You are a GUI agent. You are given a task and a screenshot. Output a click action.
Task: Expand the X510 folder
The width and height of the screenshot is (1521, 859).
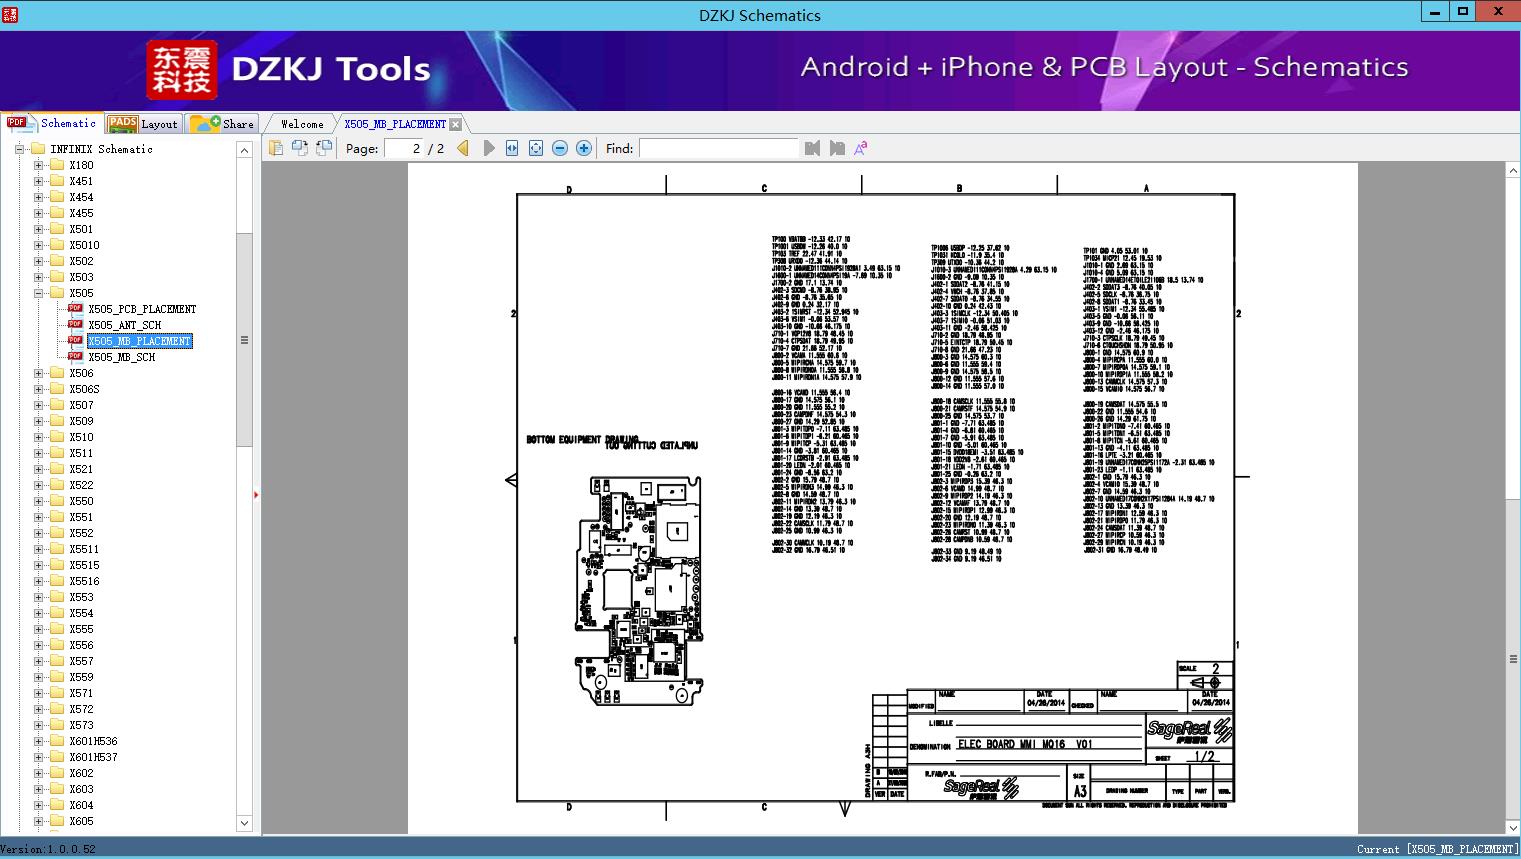pyautogui.click(x=38, y=437)
